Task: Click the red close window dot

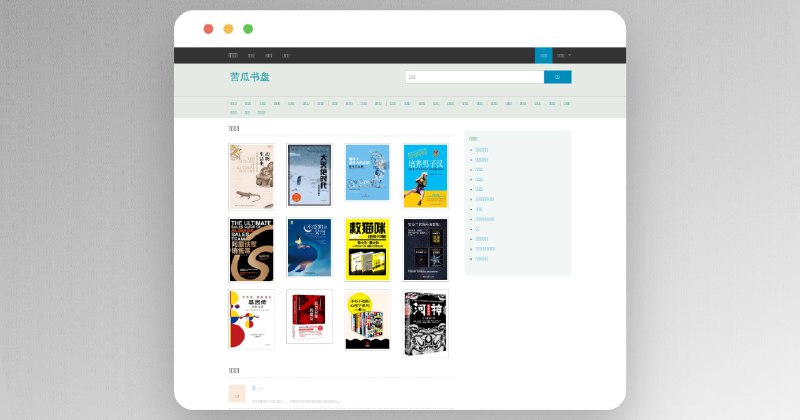Action: coord(208,29)
